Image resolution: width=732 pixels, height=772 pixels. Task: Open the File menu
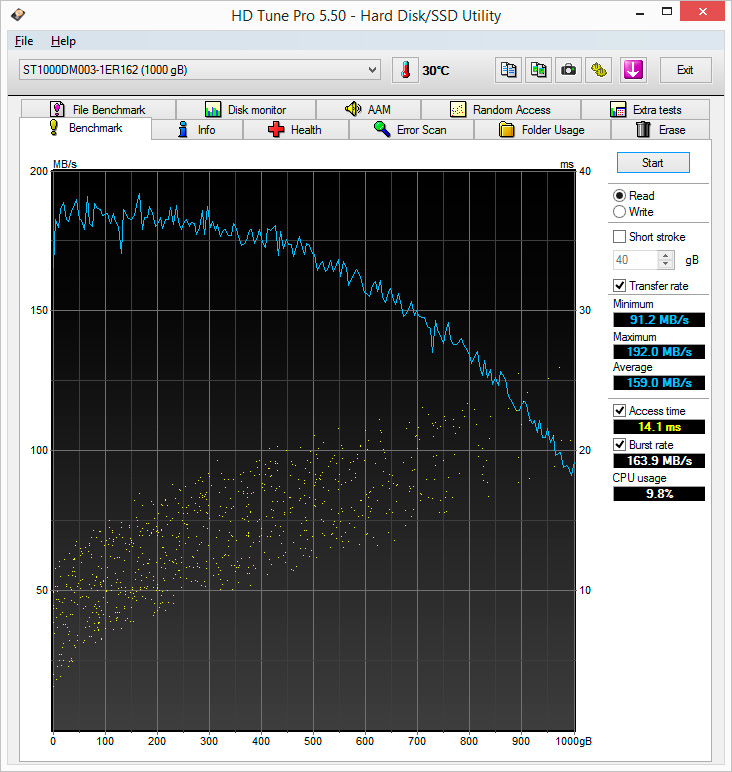pos(24,41)
